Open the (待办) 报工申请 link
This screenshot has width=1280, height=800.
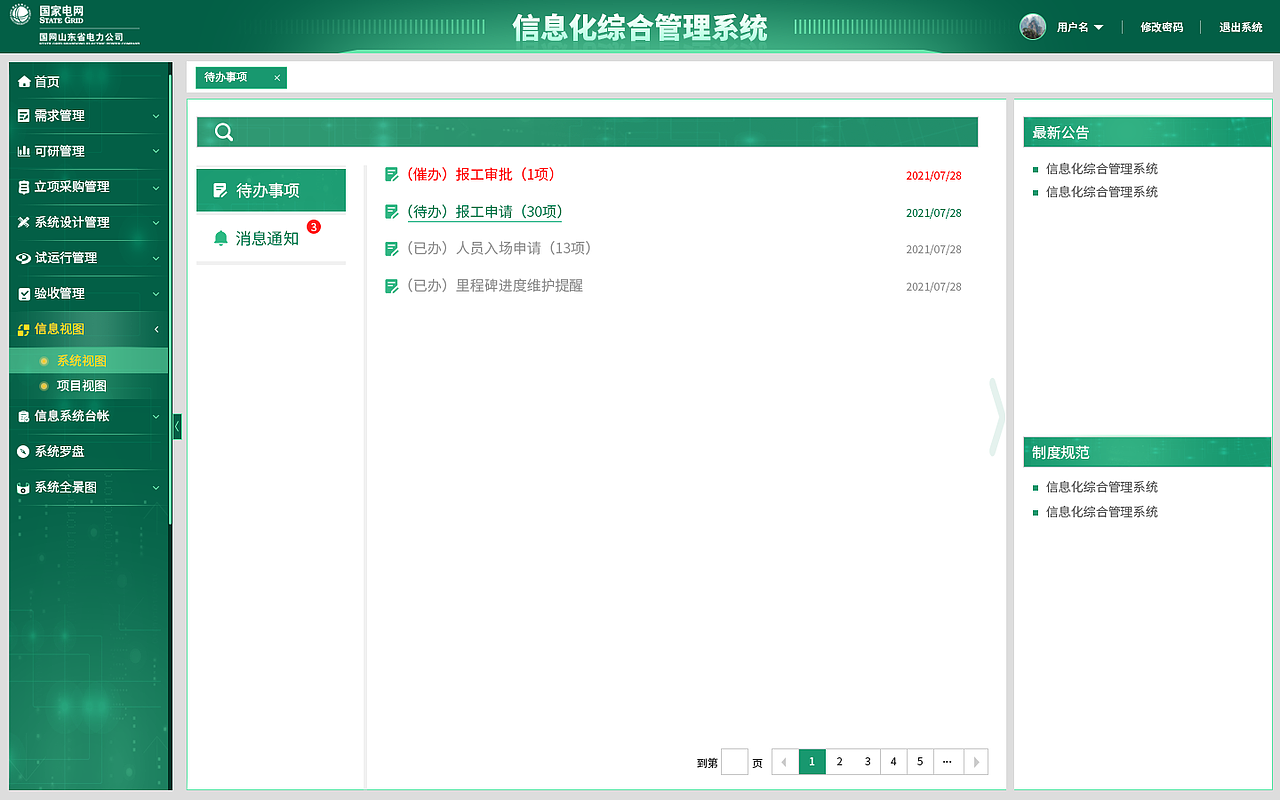click(485, 211)
